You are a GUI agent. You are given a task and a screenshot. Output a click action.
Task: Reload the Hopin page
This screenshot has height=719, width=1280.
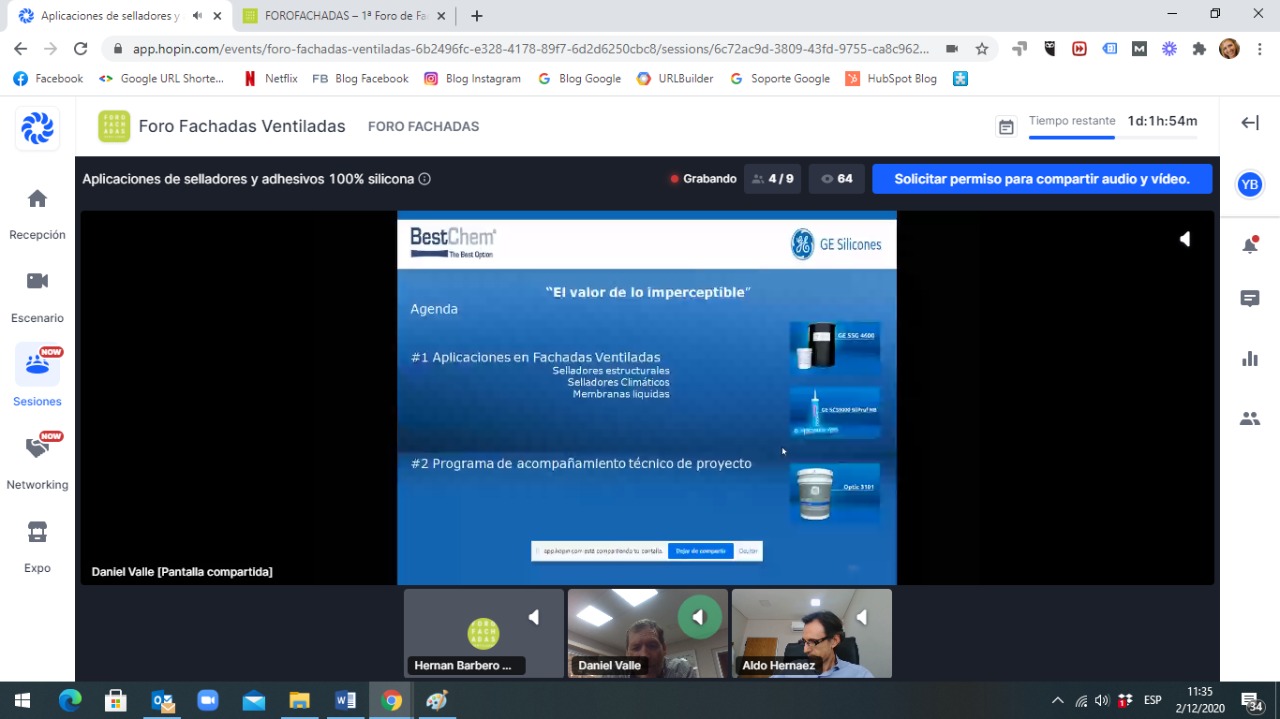(x=80, y=48)
